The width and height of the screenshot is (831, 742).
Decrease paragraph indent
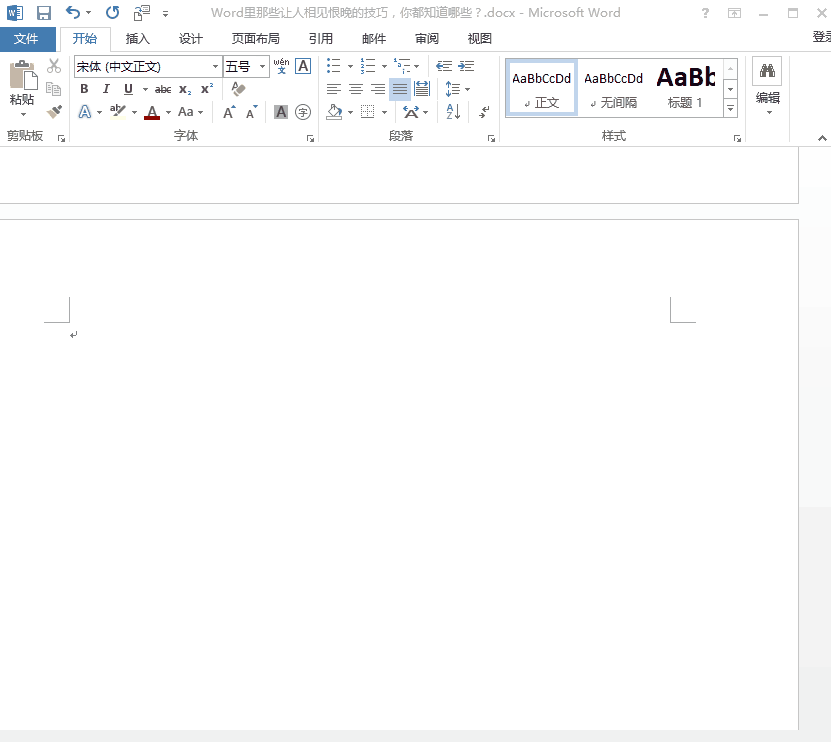[x=444, y=66]
